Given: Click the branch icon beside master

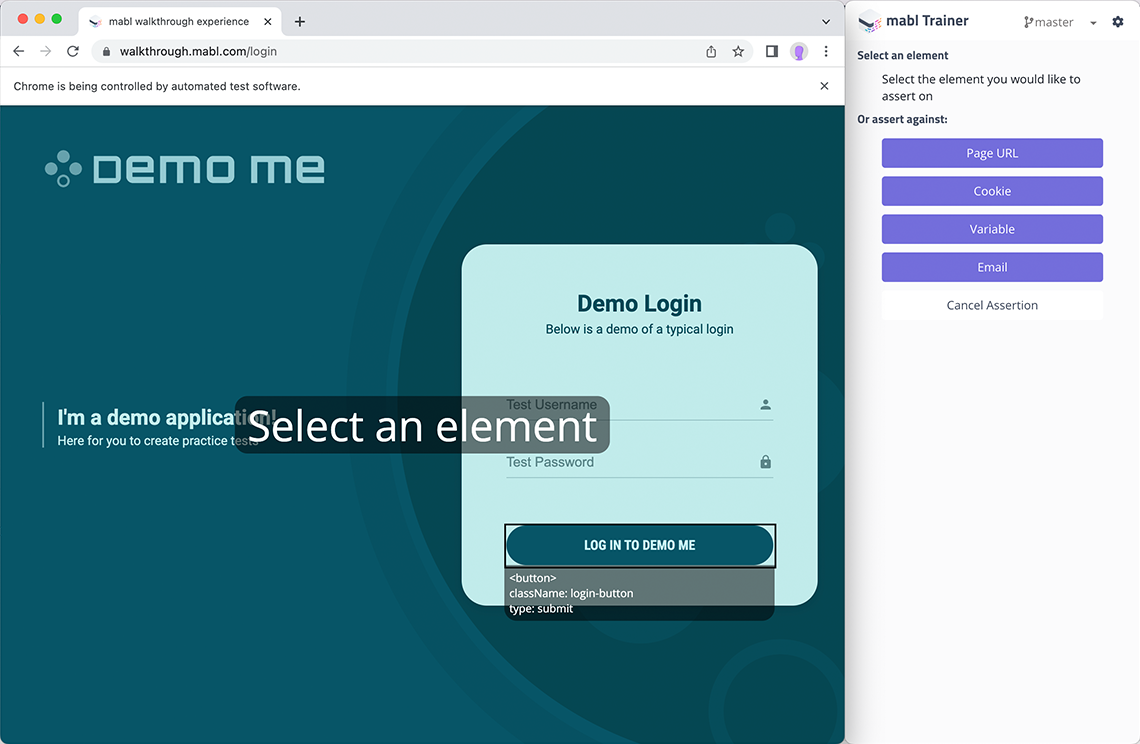Looking at the screenshot, I should click(x=1026, y=21).
